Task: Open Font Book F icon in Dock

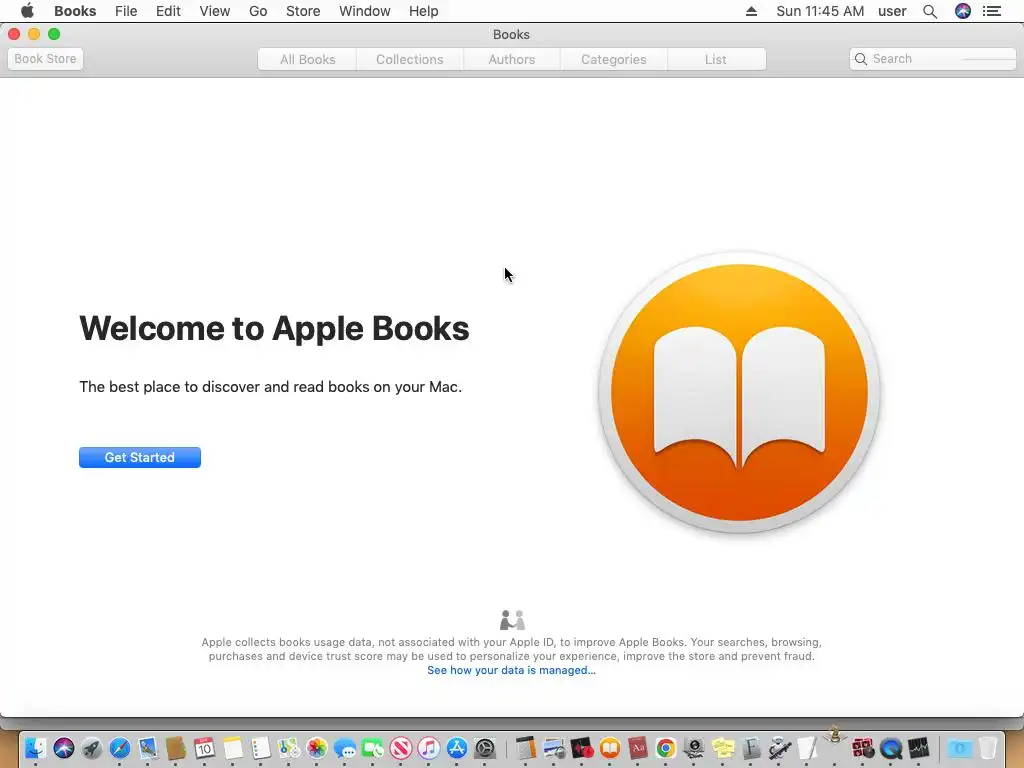Action: pos(751,748)
